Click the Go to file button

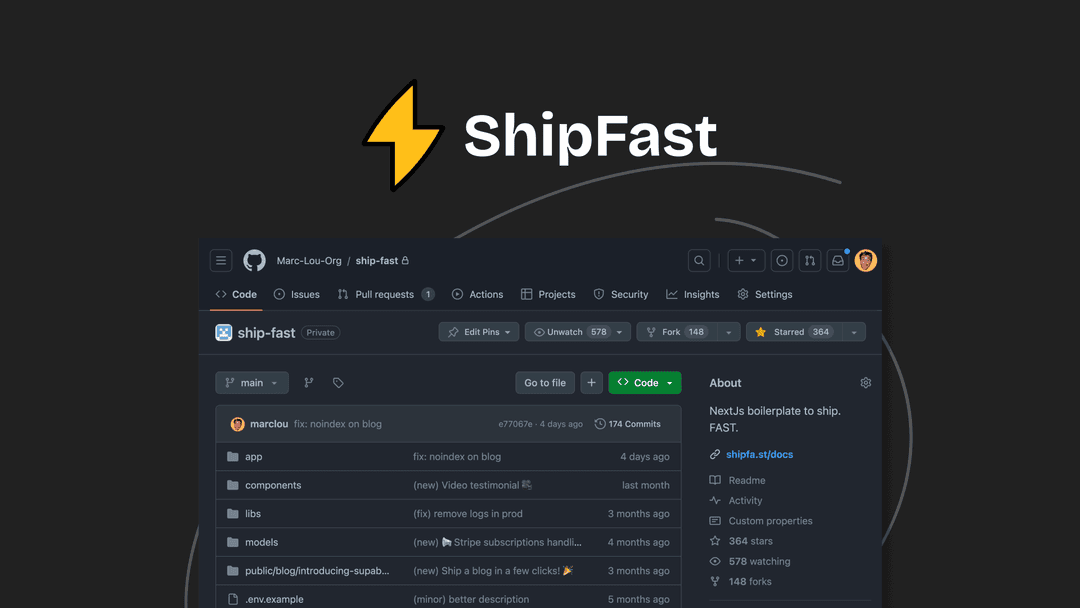tap(545, 383)
